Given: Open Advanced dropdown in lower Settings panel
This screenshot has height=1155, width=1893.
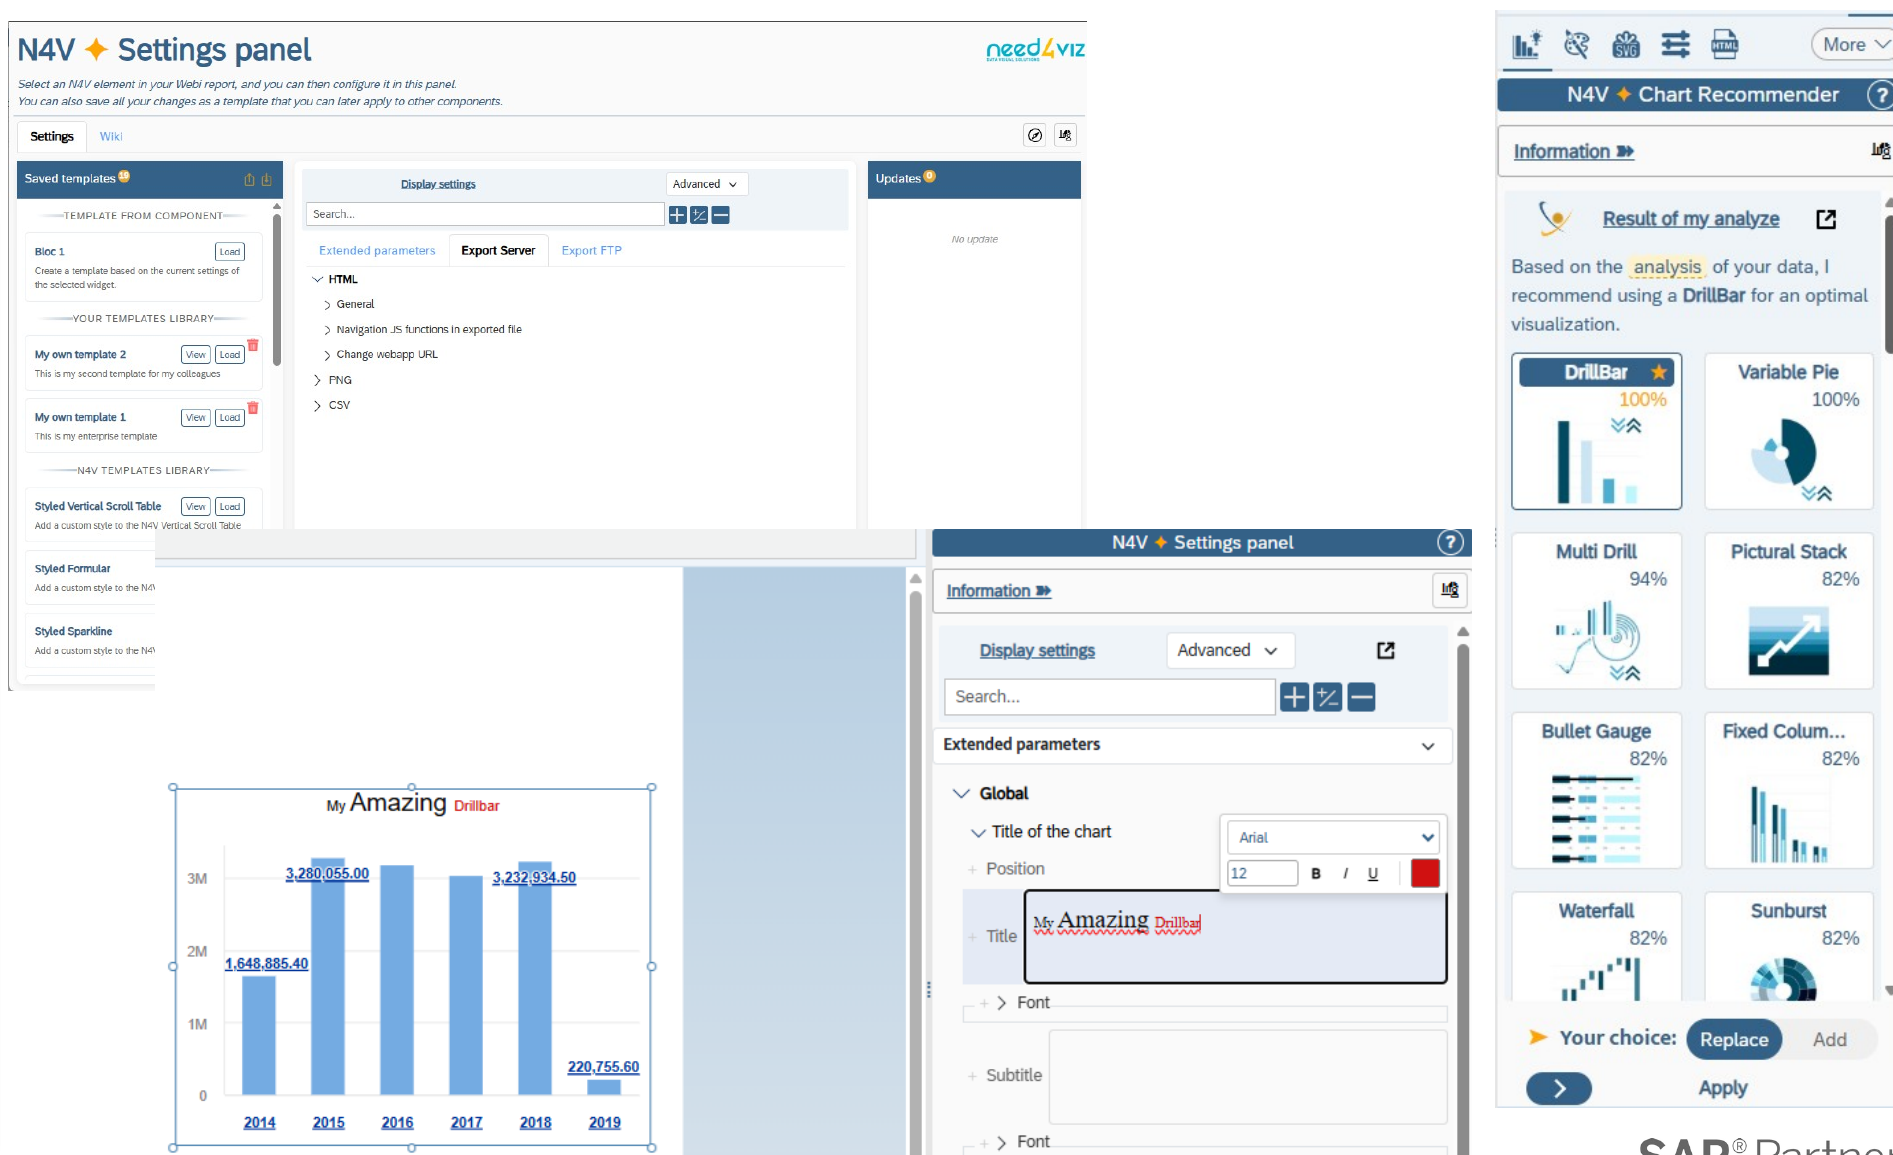Looking at the screenshot, I should click(x=1230, y=650).
